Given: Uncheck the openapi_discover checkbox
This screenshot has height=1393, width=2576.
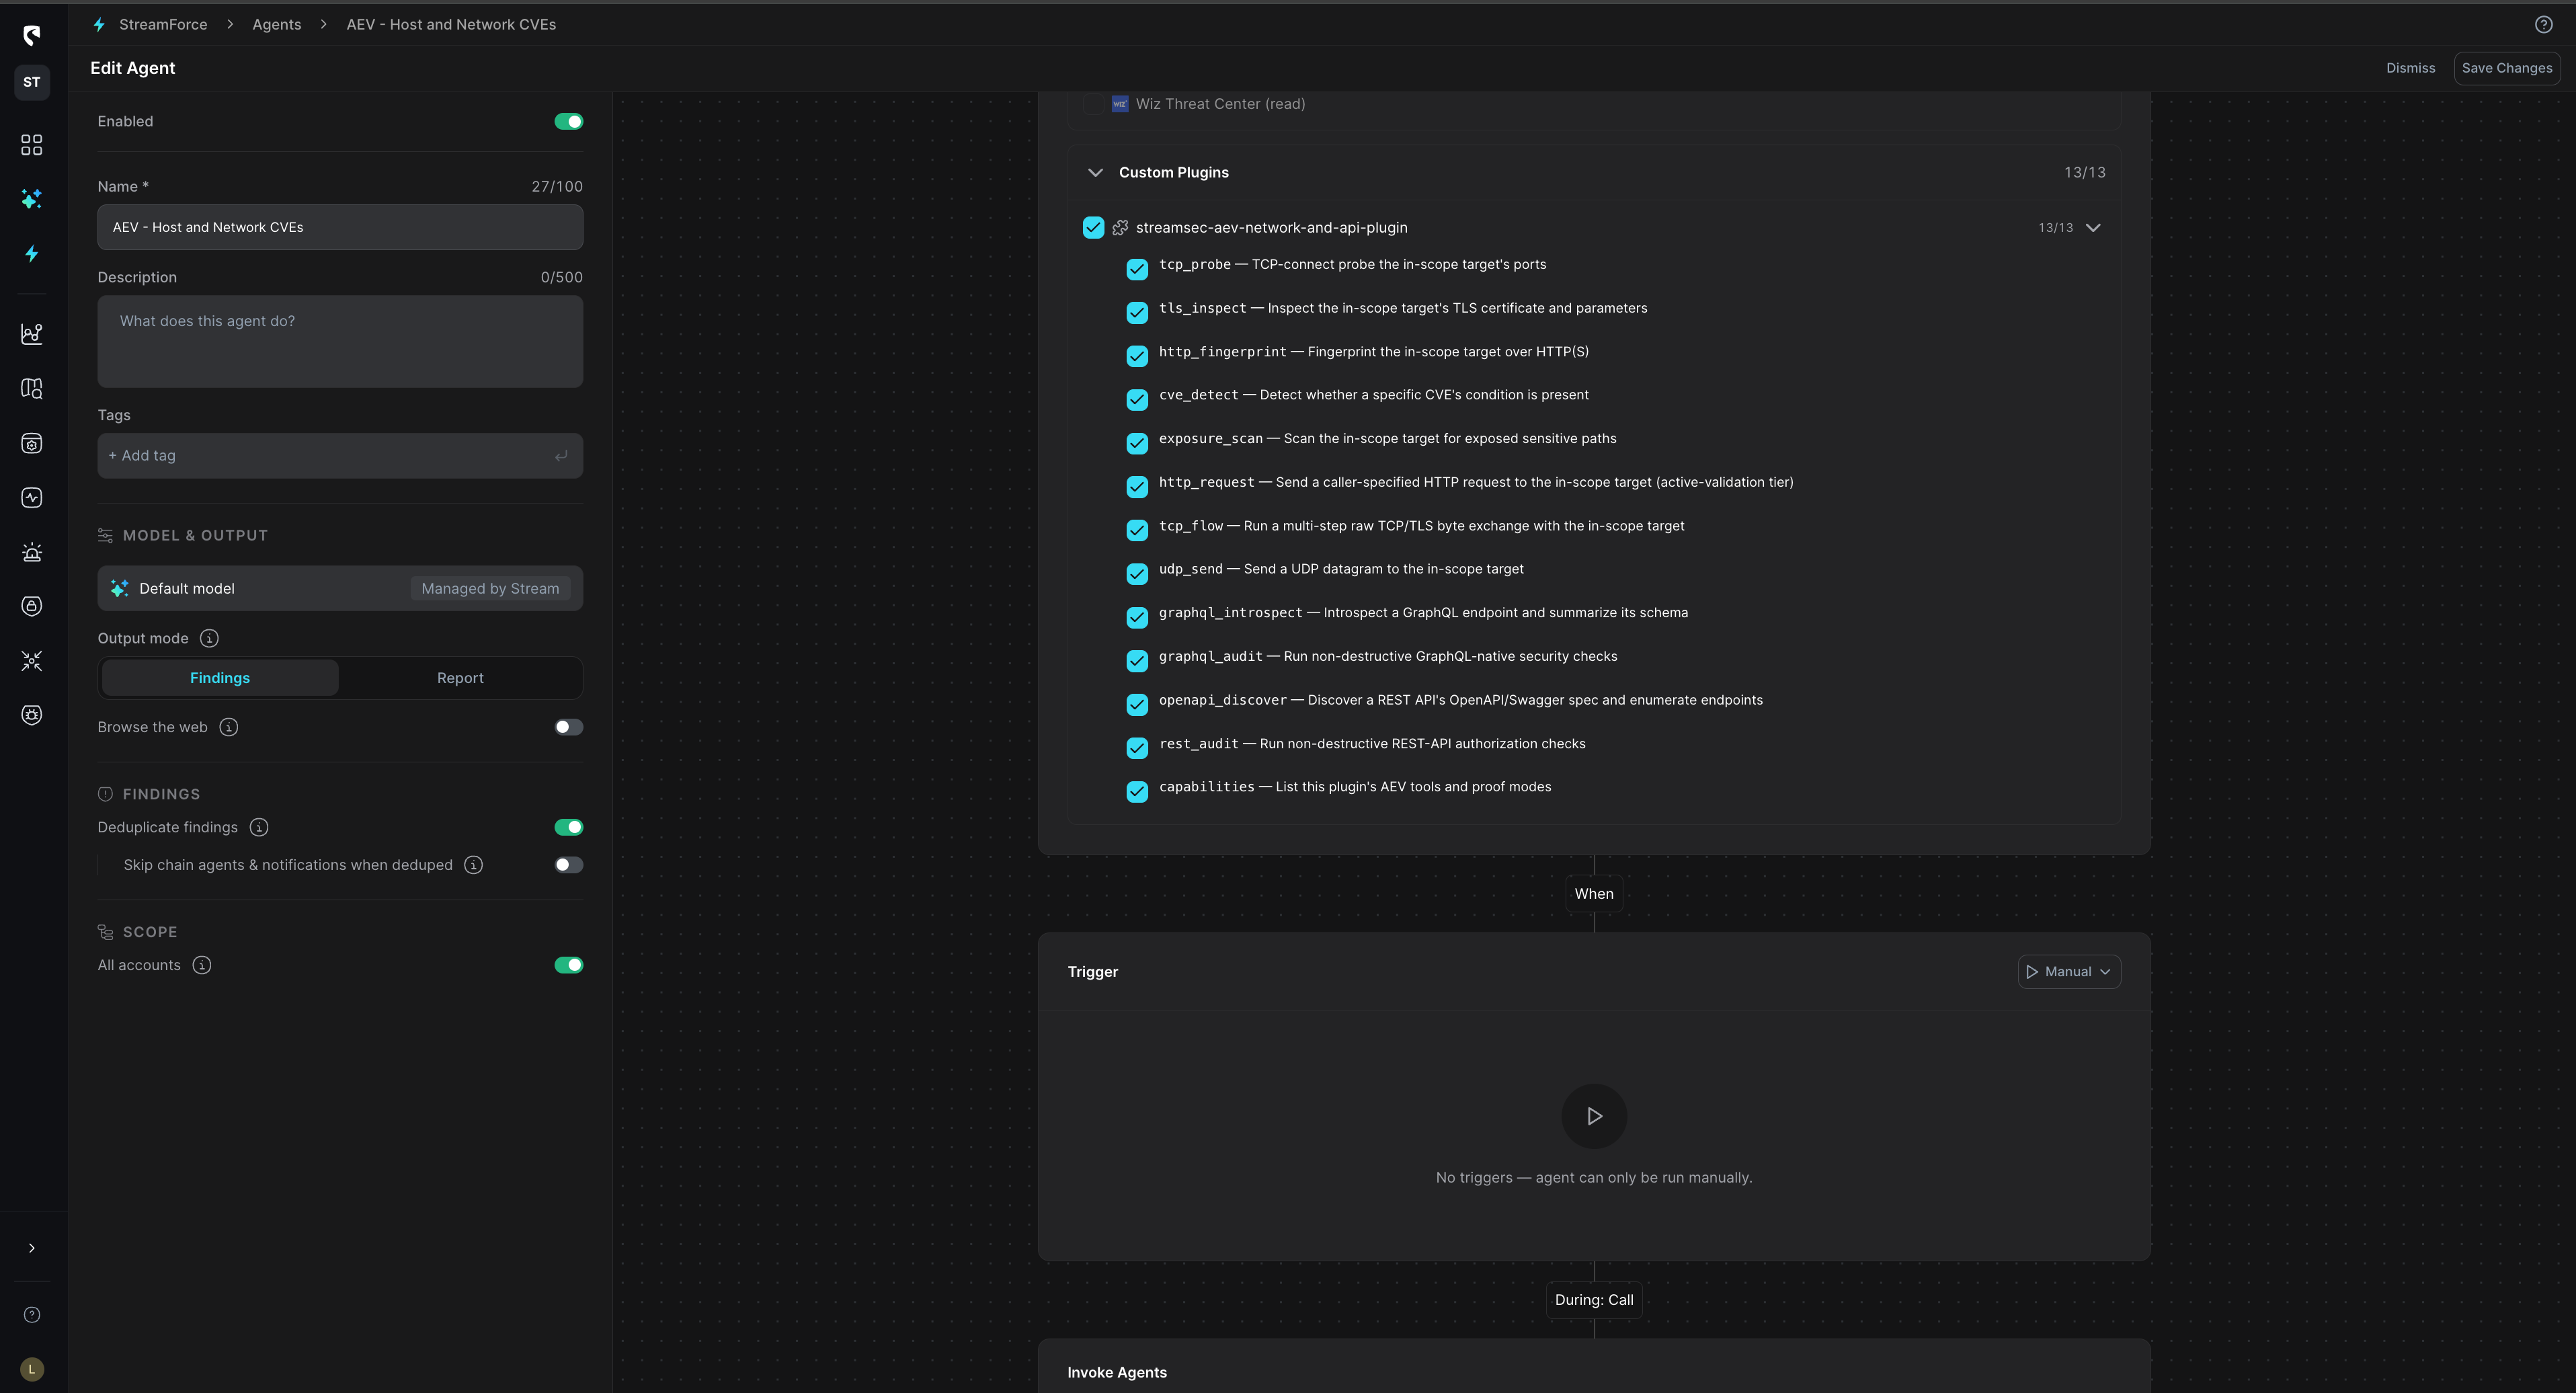Looking at the screenshot, I should pos(1137,705).
